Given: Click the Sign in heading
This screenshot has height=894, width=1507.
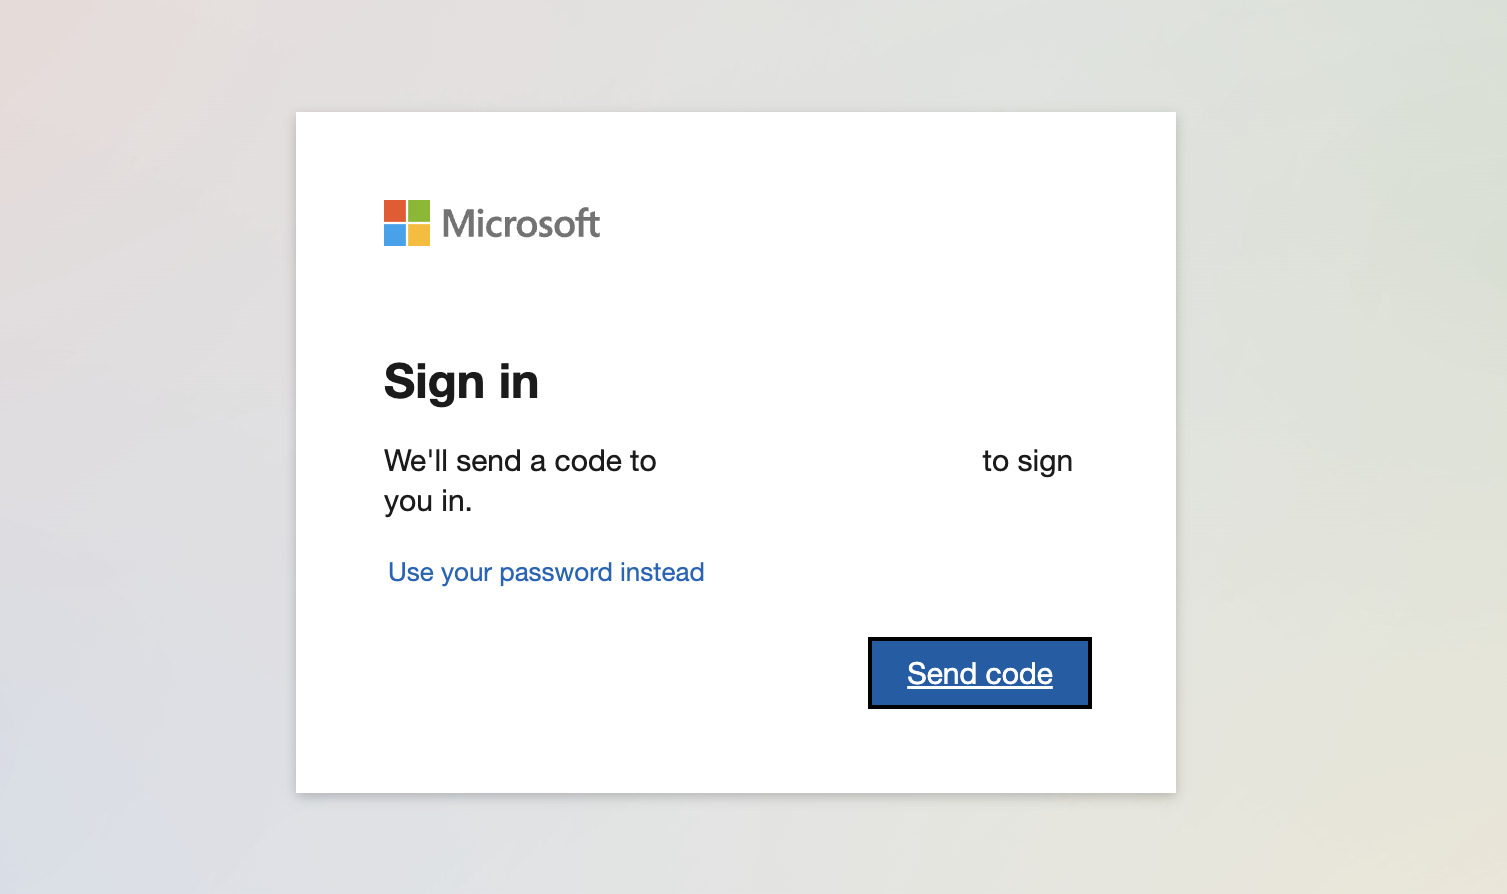Looking at the screenshot, I should [461, 381].
